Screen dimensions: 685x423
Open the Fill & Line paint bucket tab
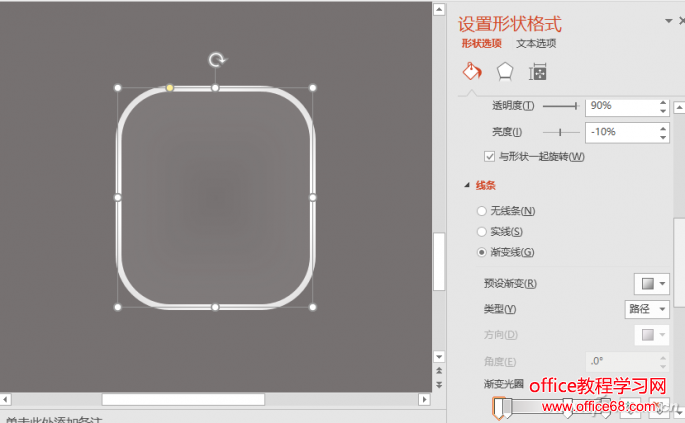tap(472, 71)
